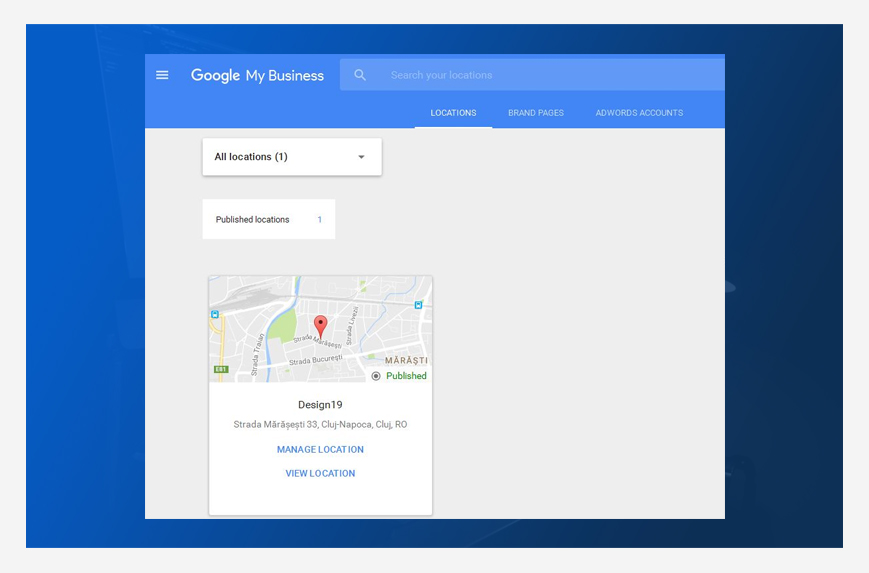Click the Strada Mărășești 33 address text
The width and height of the screenshot is (869, 573).
(x=320, y=424)
